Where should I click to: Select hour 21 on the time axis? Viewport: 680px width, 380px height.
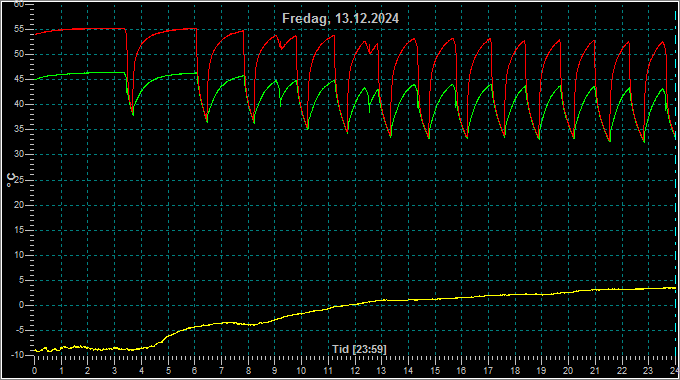click(595, 371)
